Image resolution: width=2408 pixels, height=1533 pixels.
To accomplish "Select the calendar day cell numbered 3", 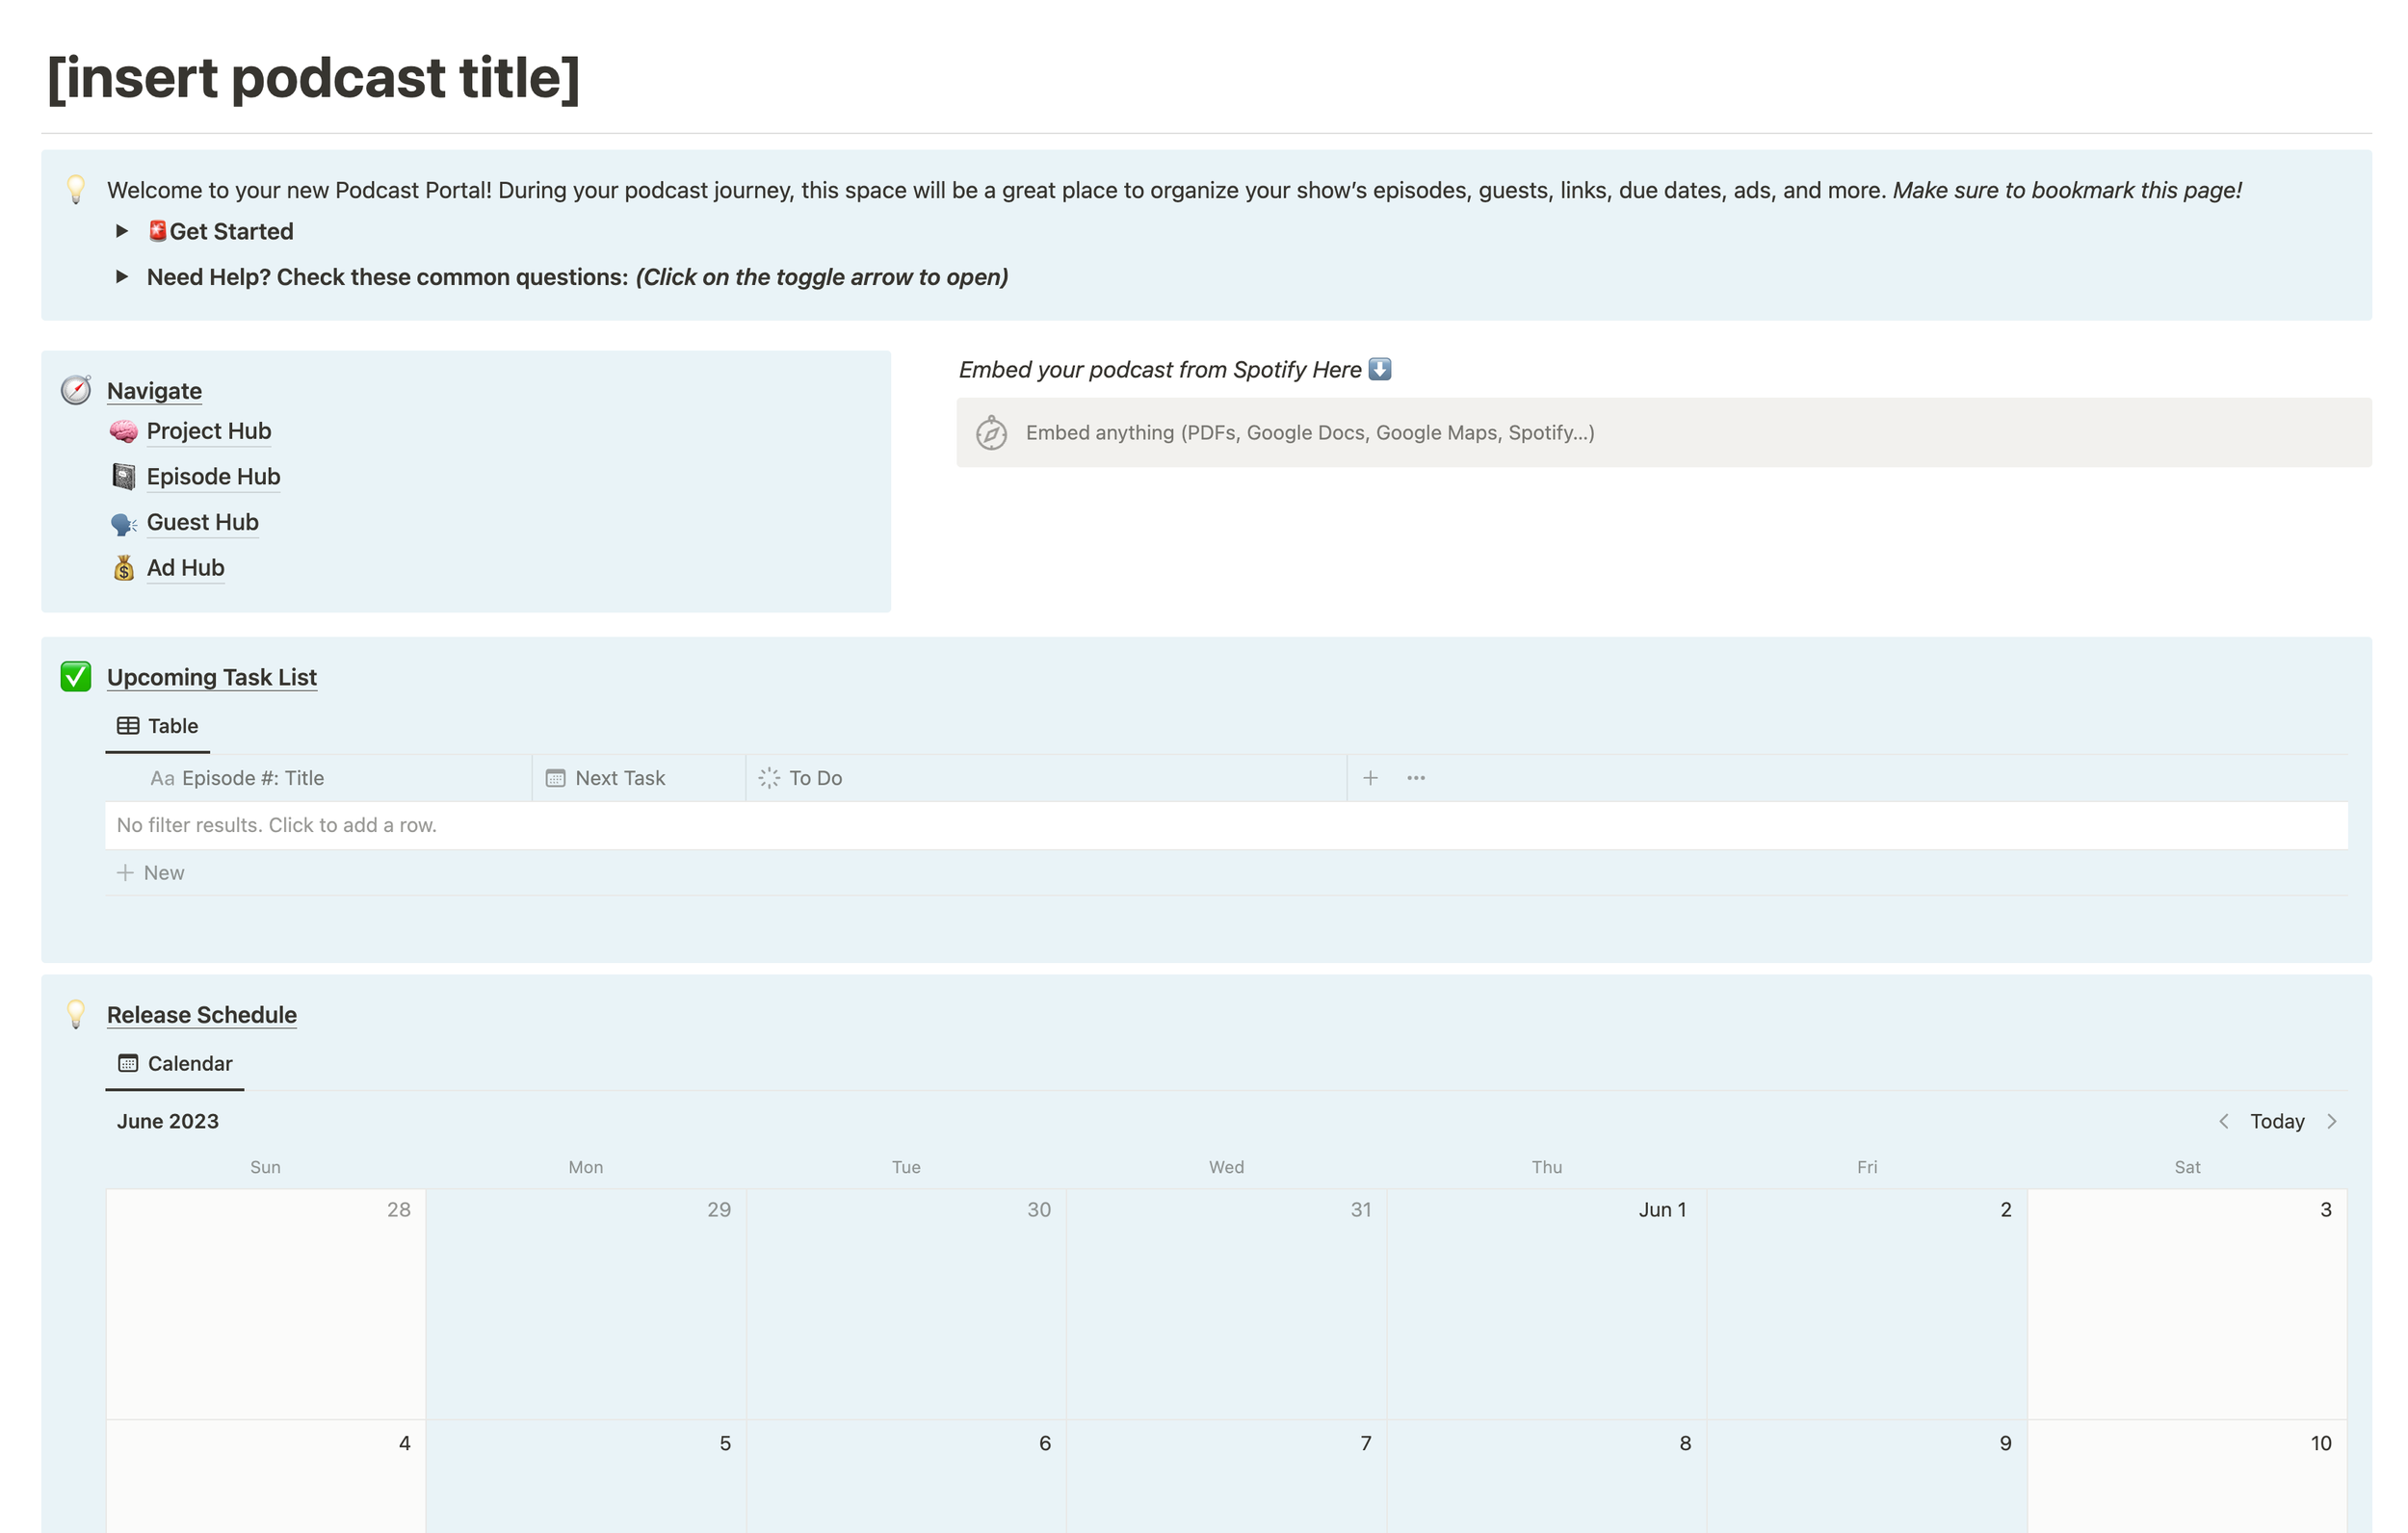I will click(2187, 1304).
